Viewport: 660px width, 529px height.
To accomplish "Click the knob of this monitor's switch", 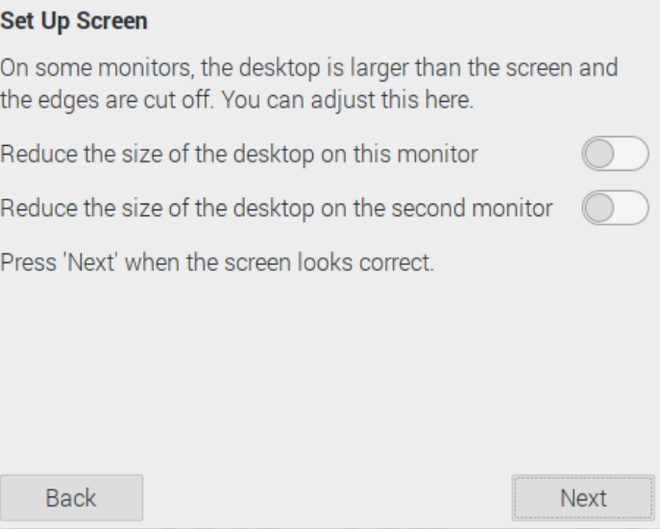I will click(600, 155).
